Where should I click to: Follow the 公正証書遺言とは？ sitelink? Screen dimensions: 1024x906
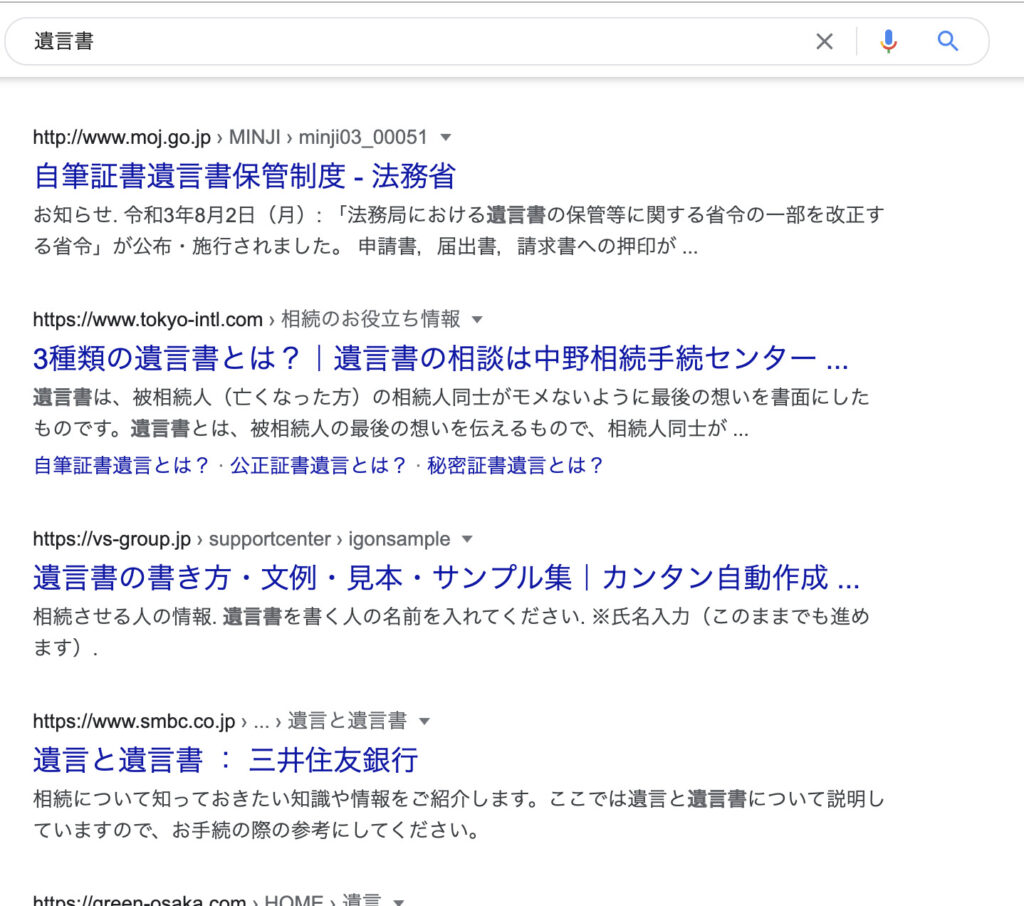point(319,466)
